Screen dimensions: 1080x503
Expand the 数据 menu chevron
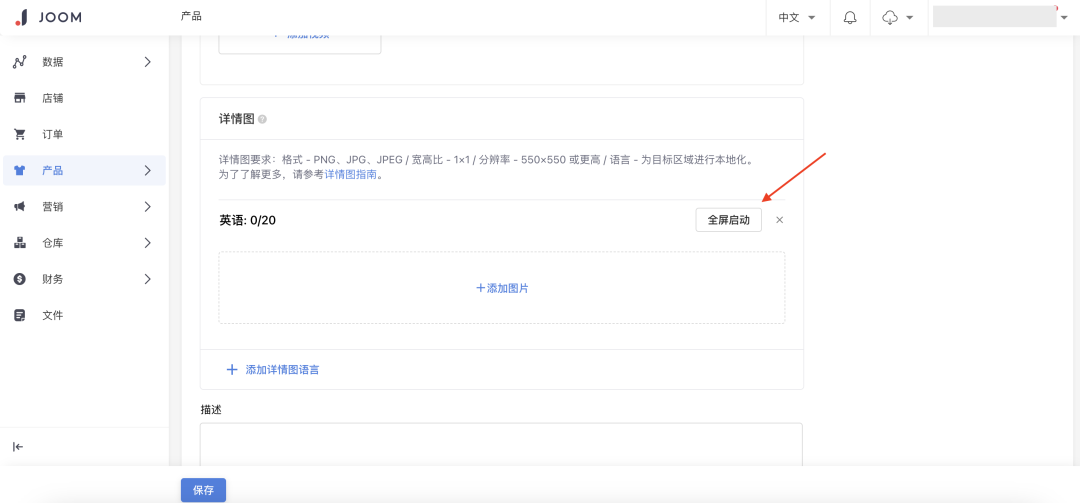click(x=147, y=62)
